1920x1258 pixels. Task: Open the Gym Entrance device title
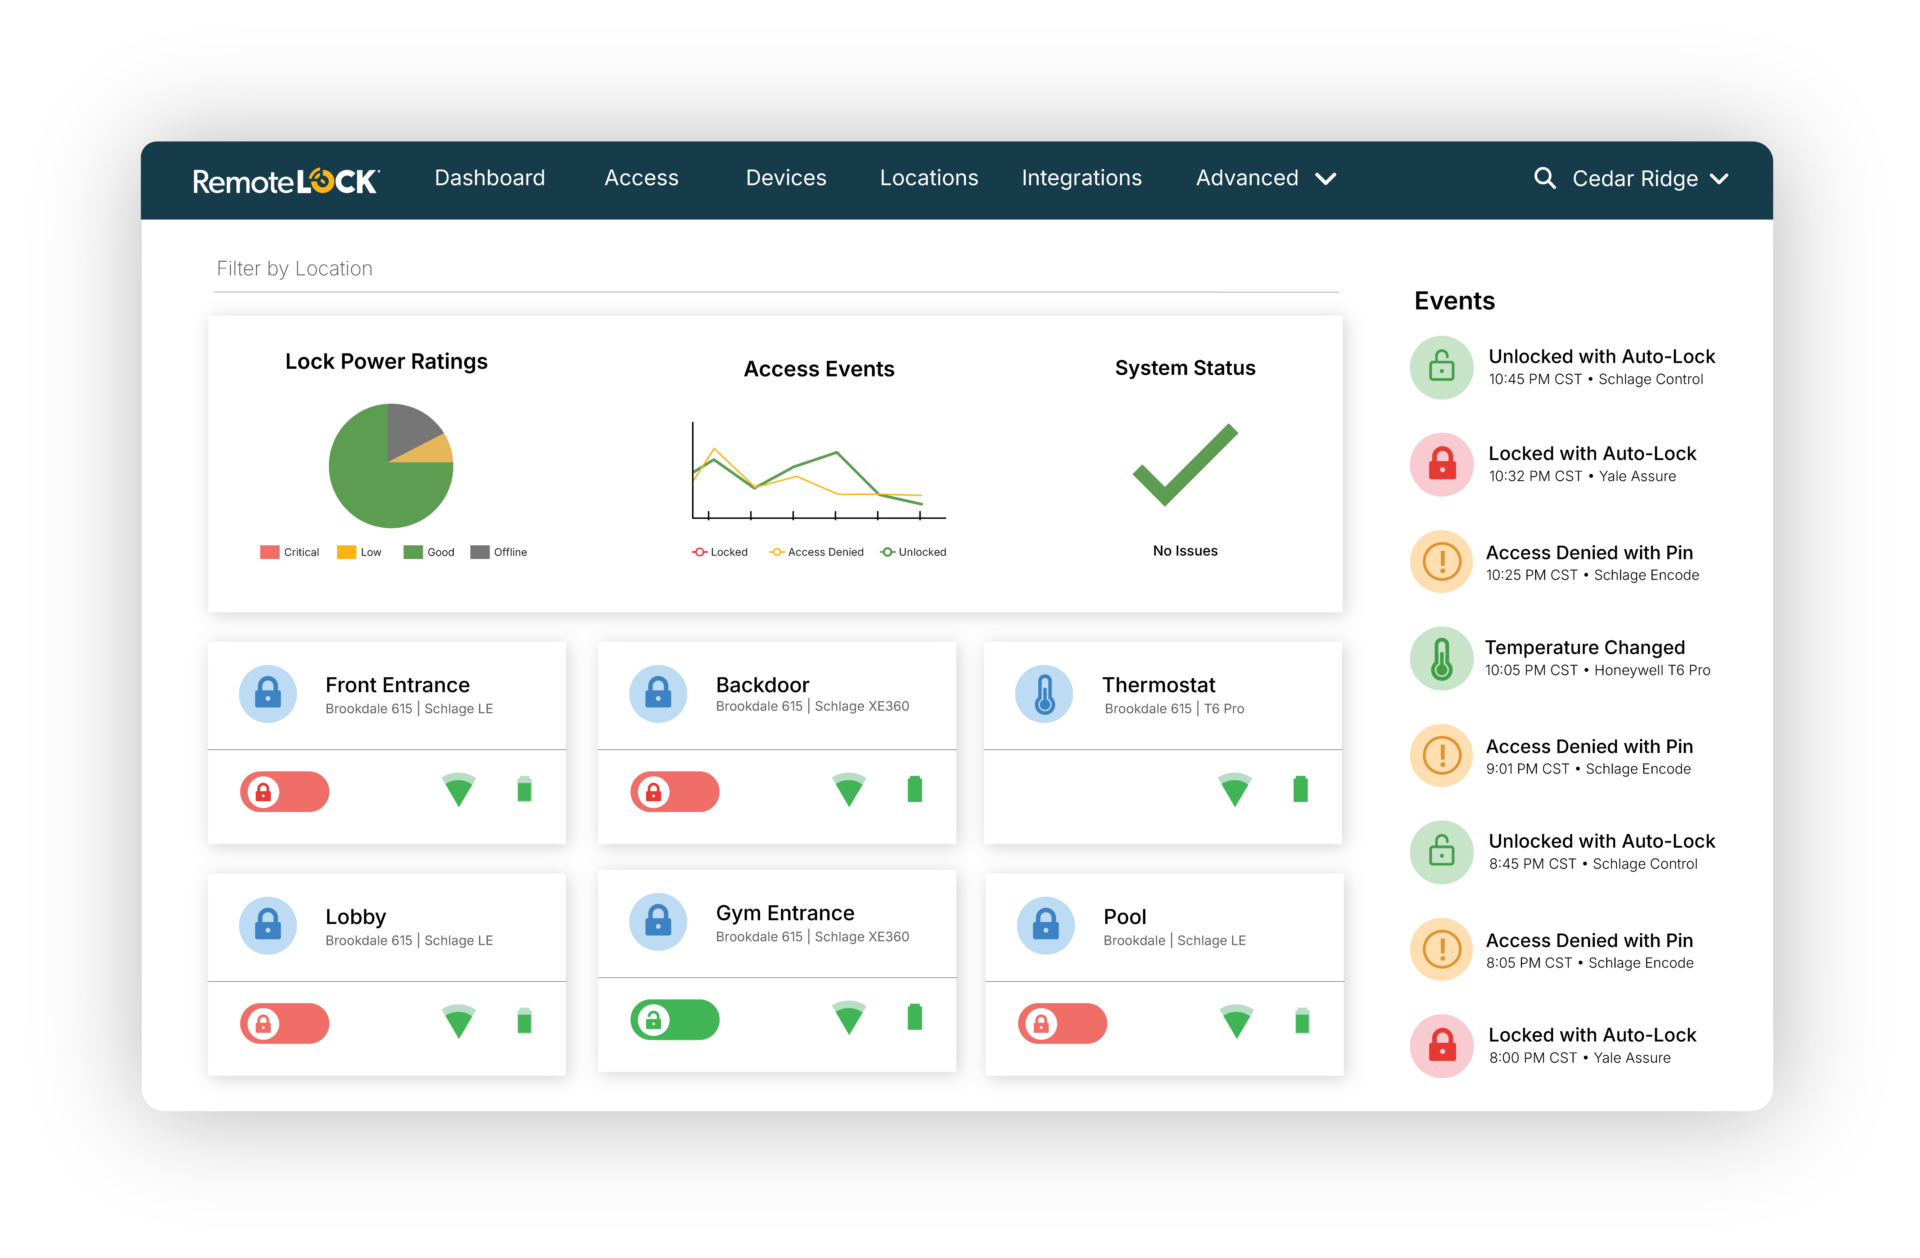785,913
